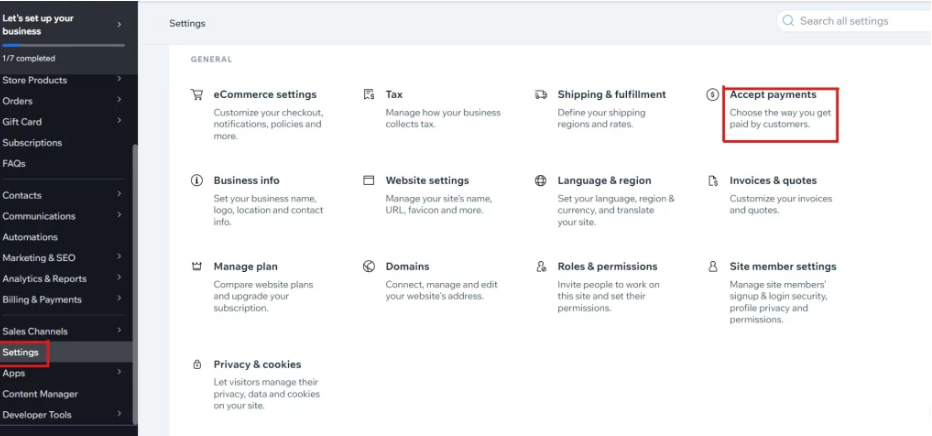The width and height of the screenshot is (932, 436).
Task: Click the Communications sidebar label
Action: coord(39,216)
